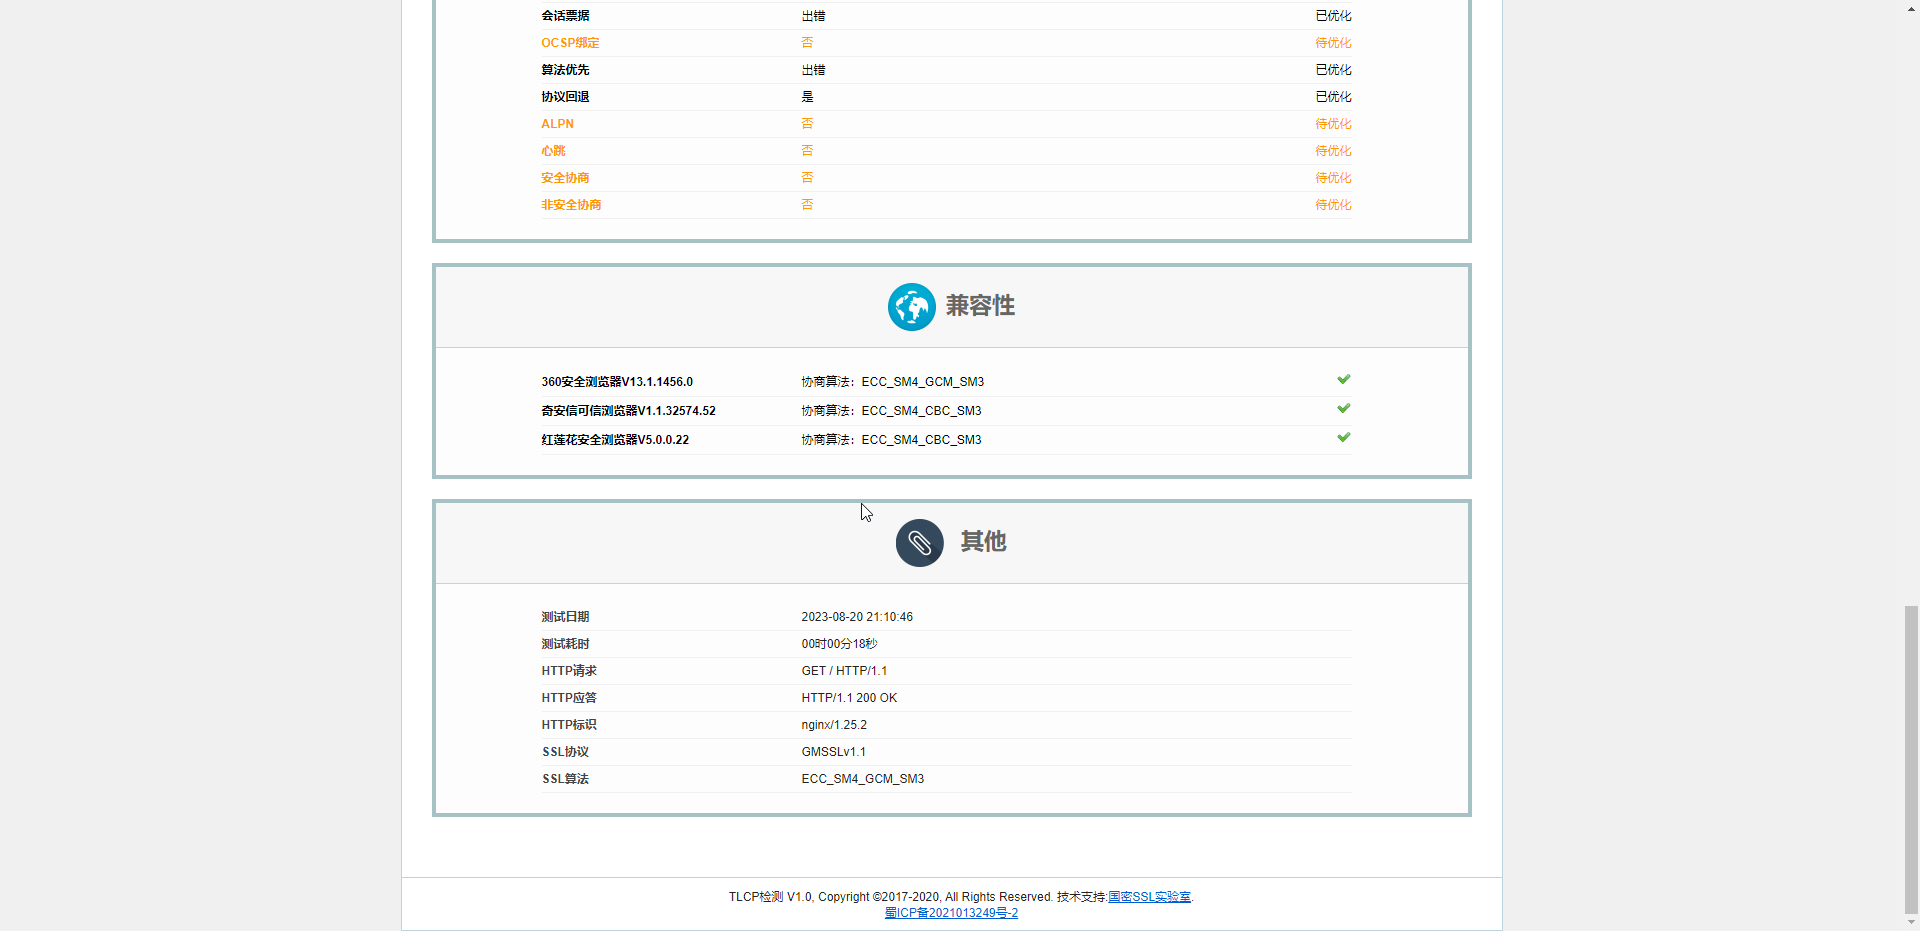
Task: Click the 兼容性 section heading text
Action: click(x=980, y=306)
